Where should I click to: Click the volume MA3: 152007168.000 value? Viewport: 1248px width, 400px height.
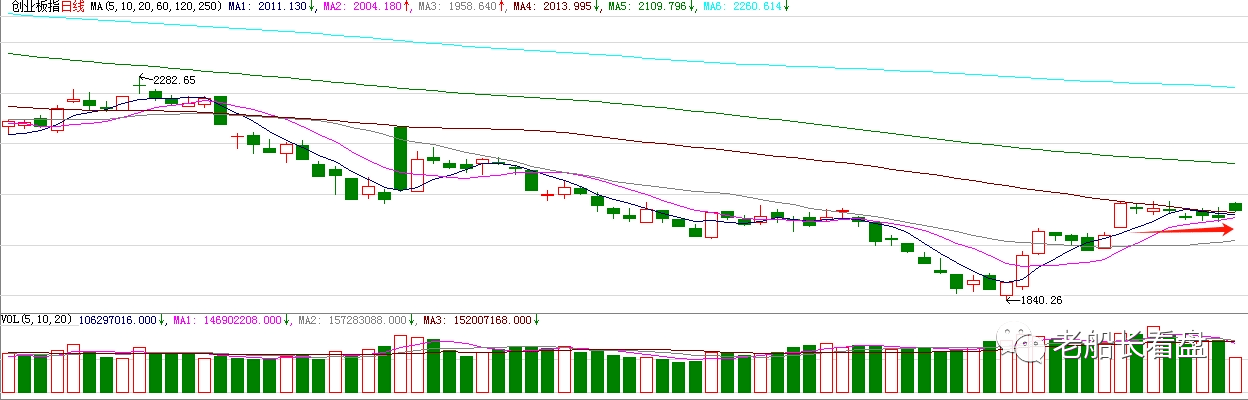[477, 321]
